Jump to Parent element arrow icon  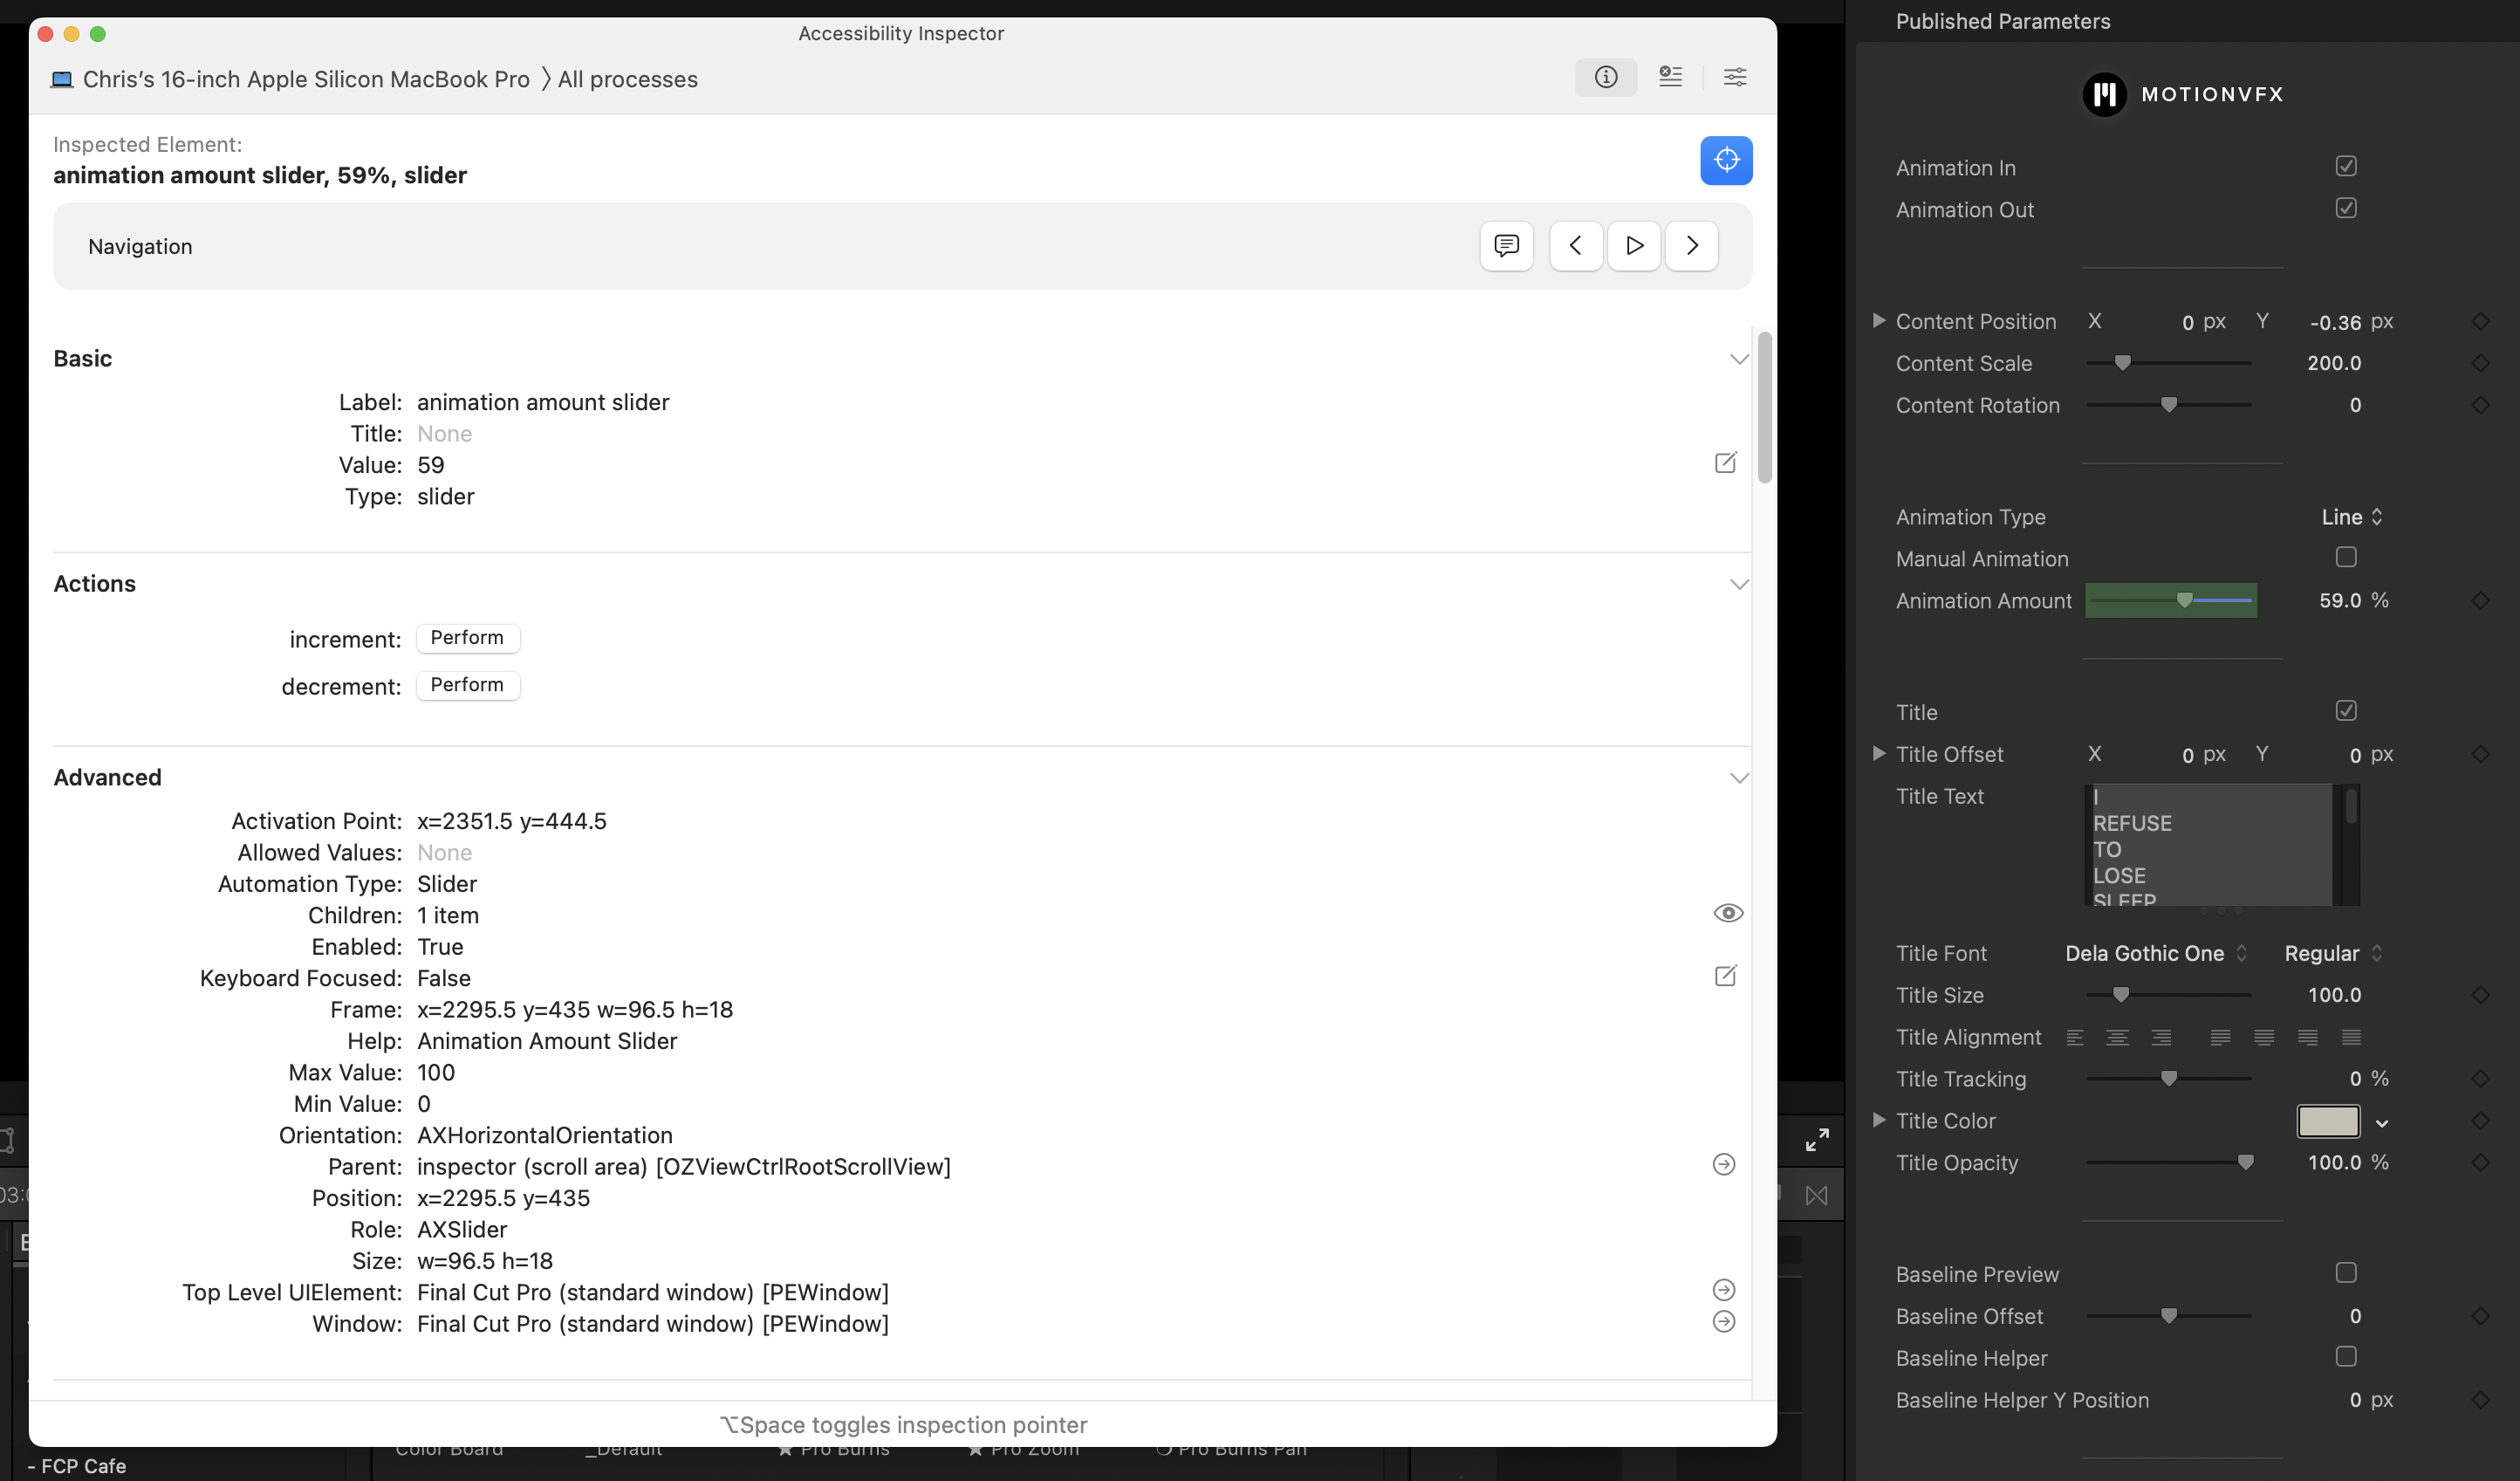(1724, 1164)
